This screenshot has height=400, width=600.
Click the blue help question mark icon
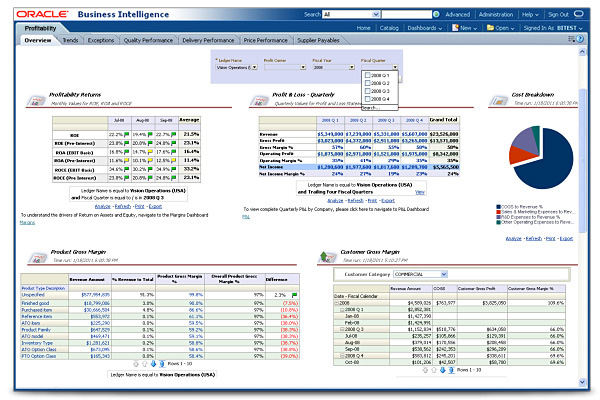pyautogui.click(x=580, y=39)
